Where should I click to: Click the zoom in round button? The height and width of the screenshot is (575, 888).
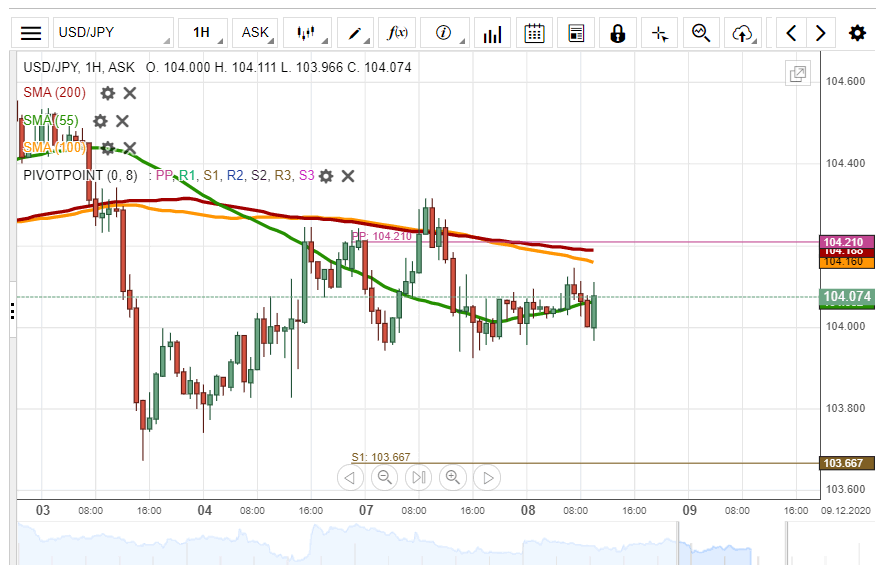[x=453, y=478]
